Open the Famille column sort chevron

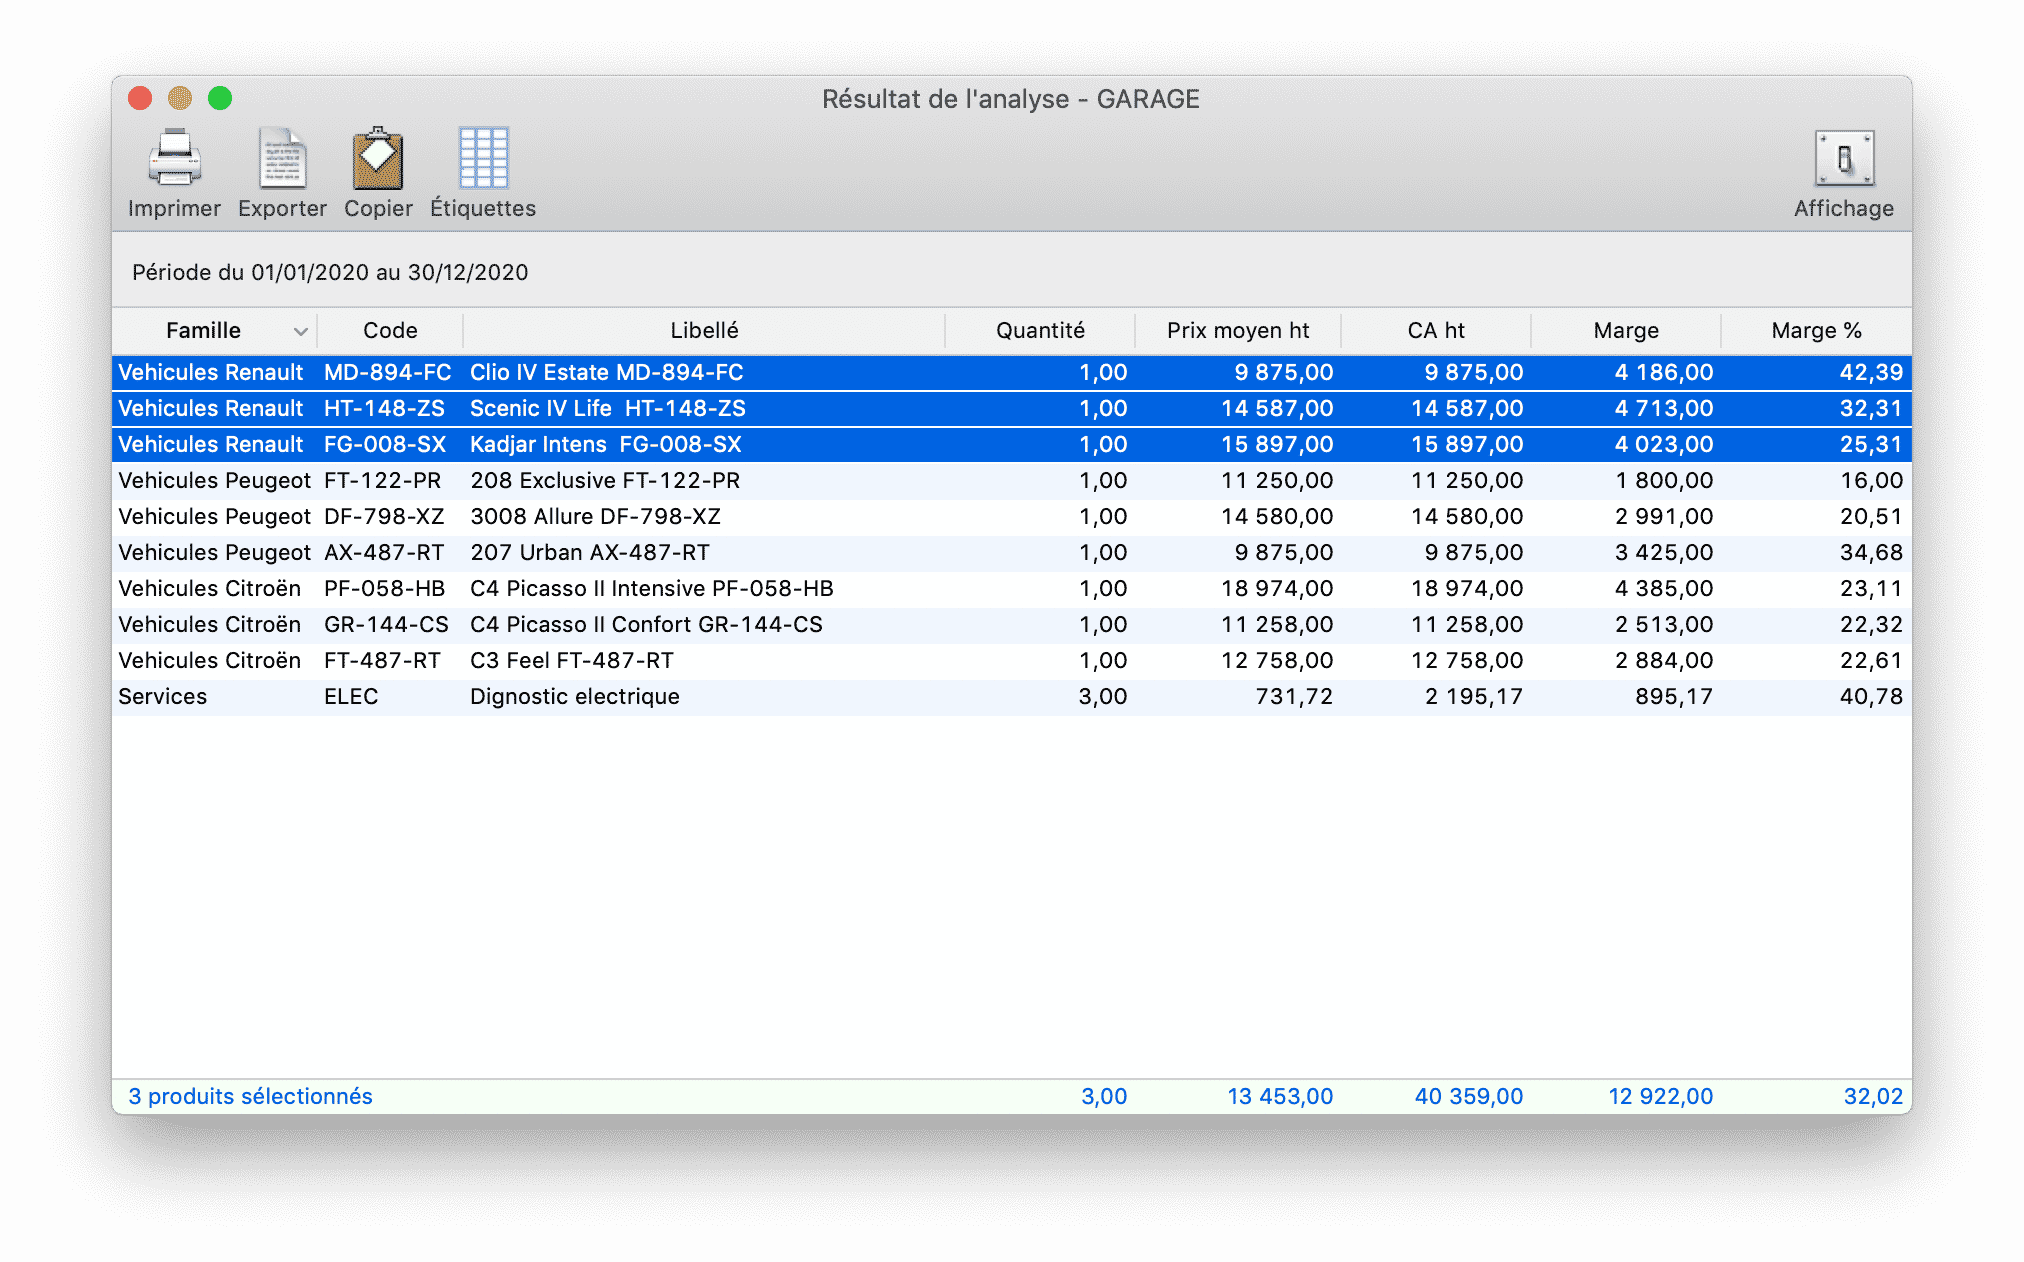(x=300, y=331)
